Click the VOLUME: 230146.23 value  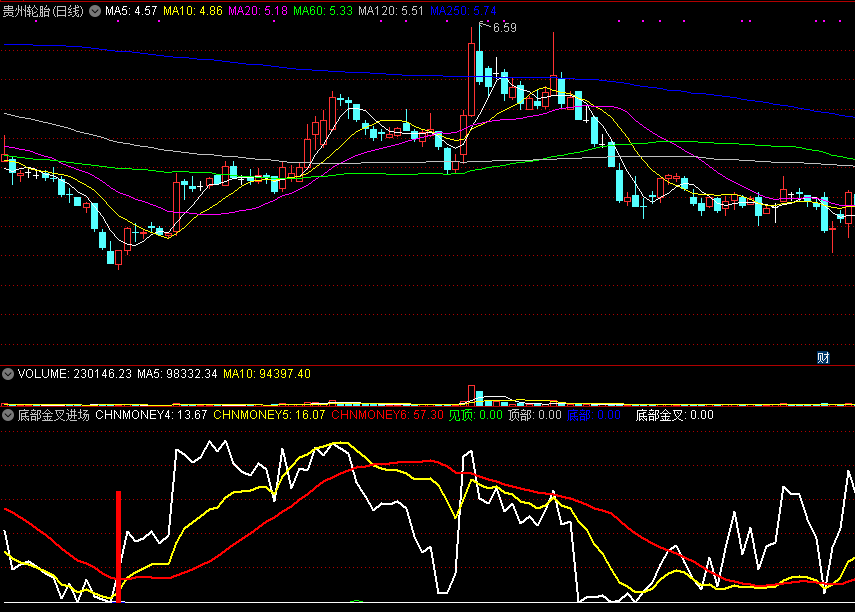click(x=75, y=374)
